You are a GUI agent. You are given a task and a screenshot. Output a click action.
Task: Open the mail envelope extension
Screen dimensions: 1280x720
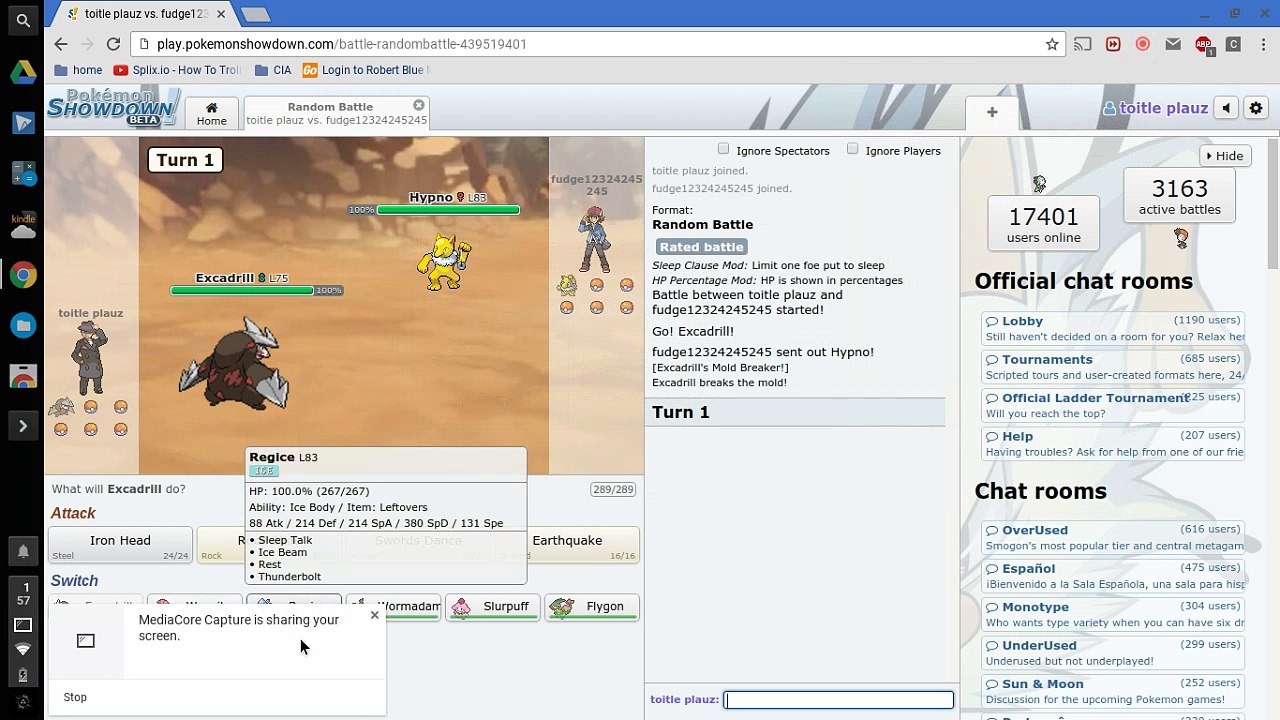1173,44
